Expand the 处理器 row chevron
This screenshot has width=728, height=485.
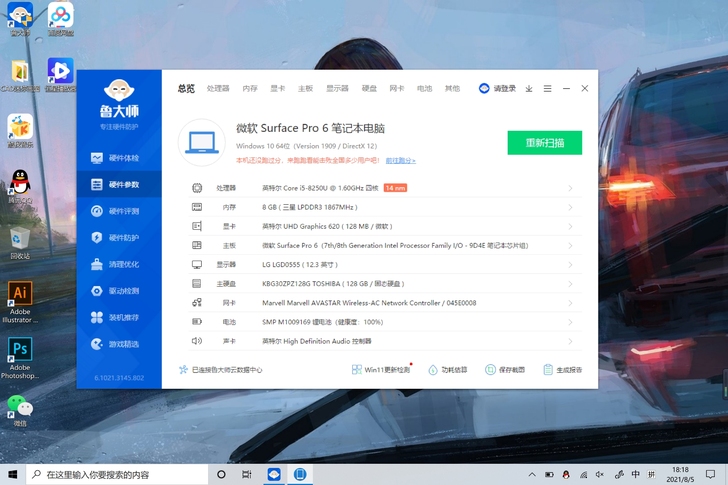570,188
